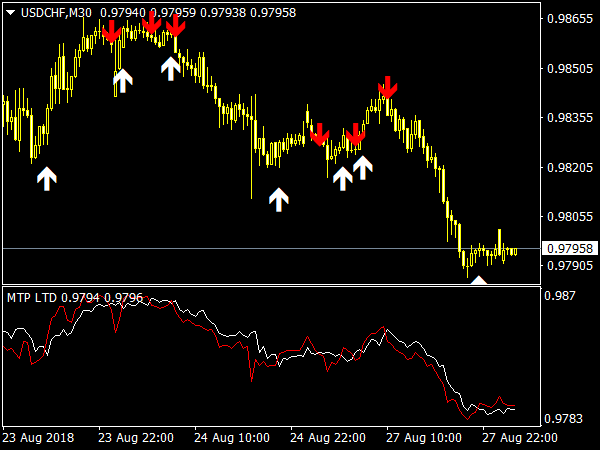
Task: Click the 24 Aug 10:00 time label
Action: 232,437
